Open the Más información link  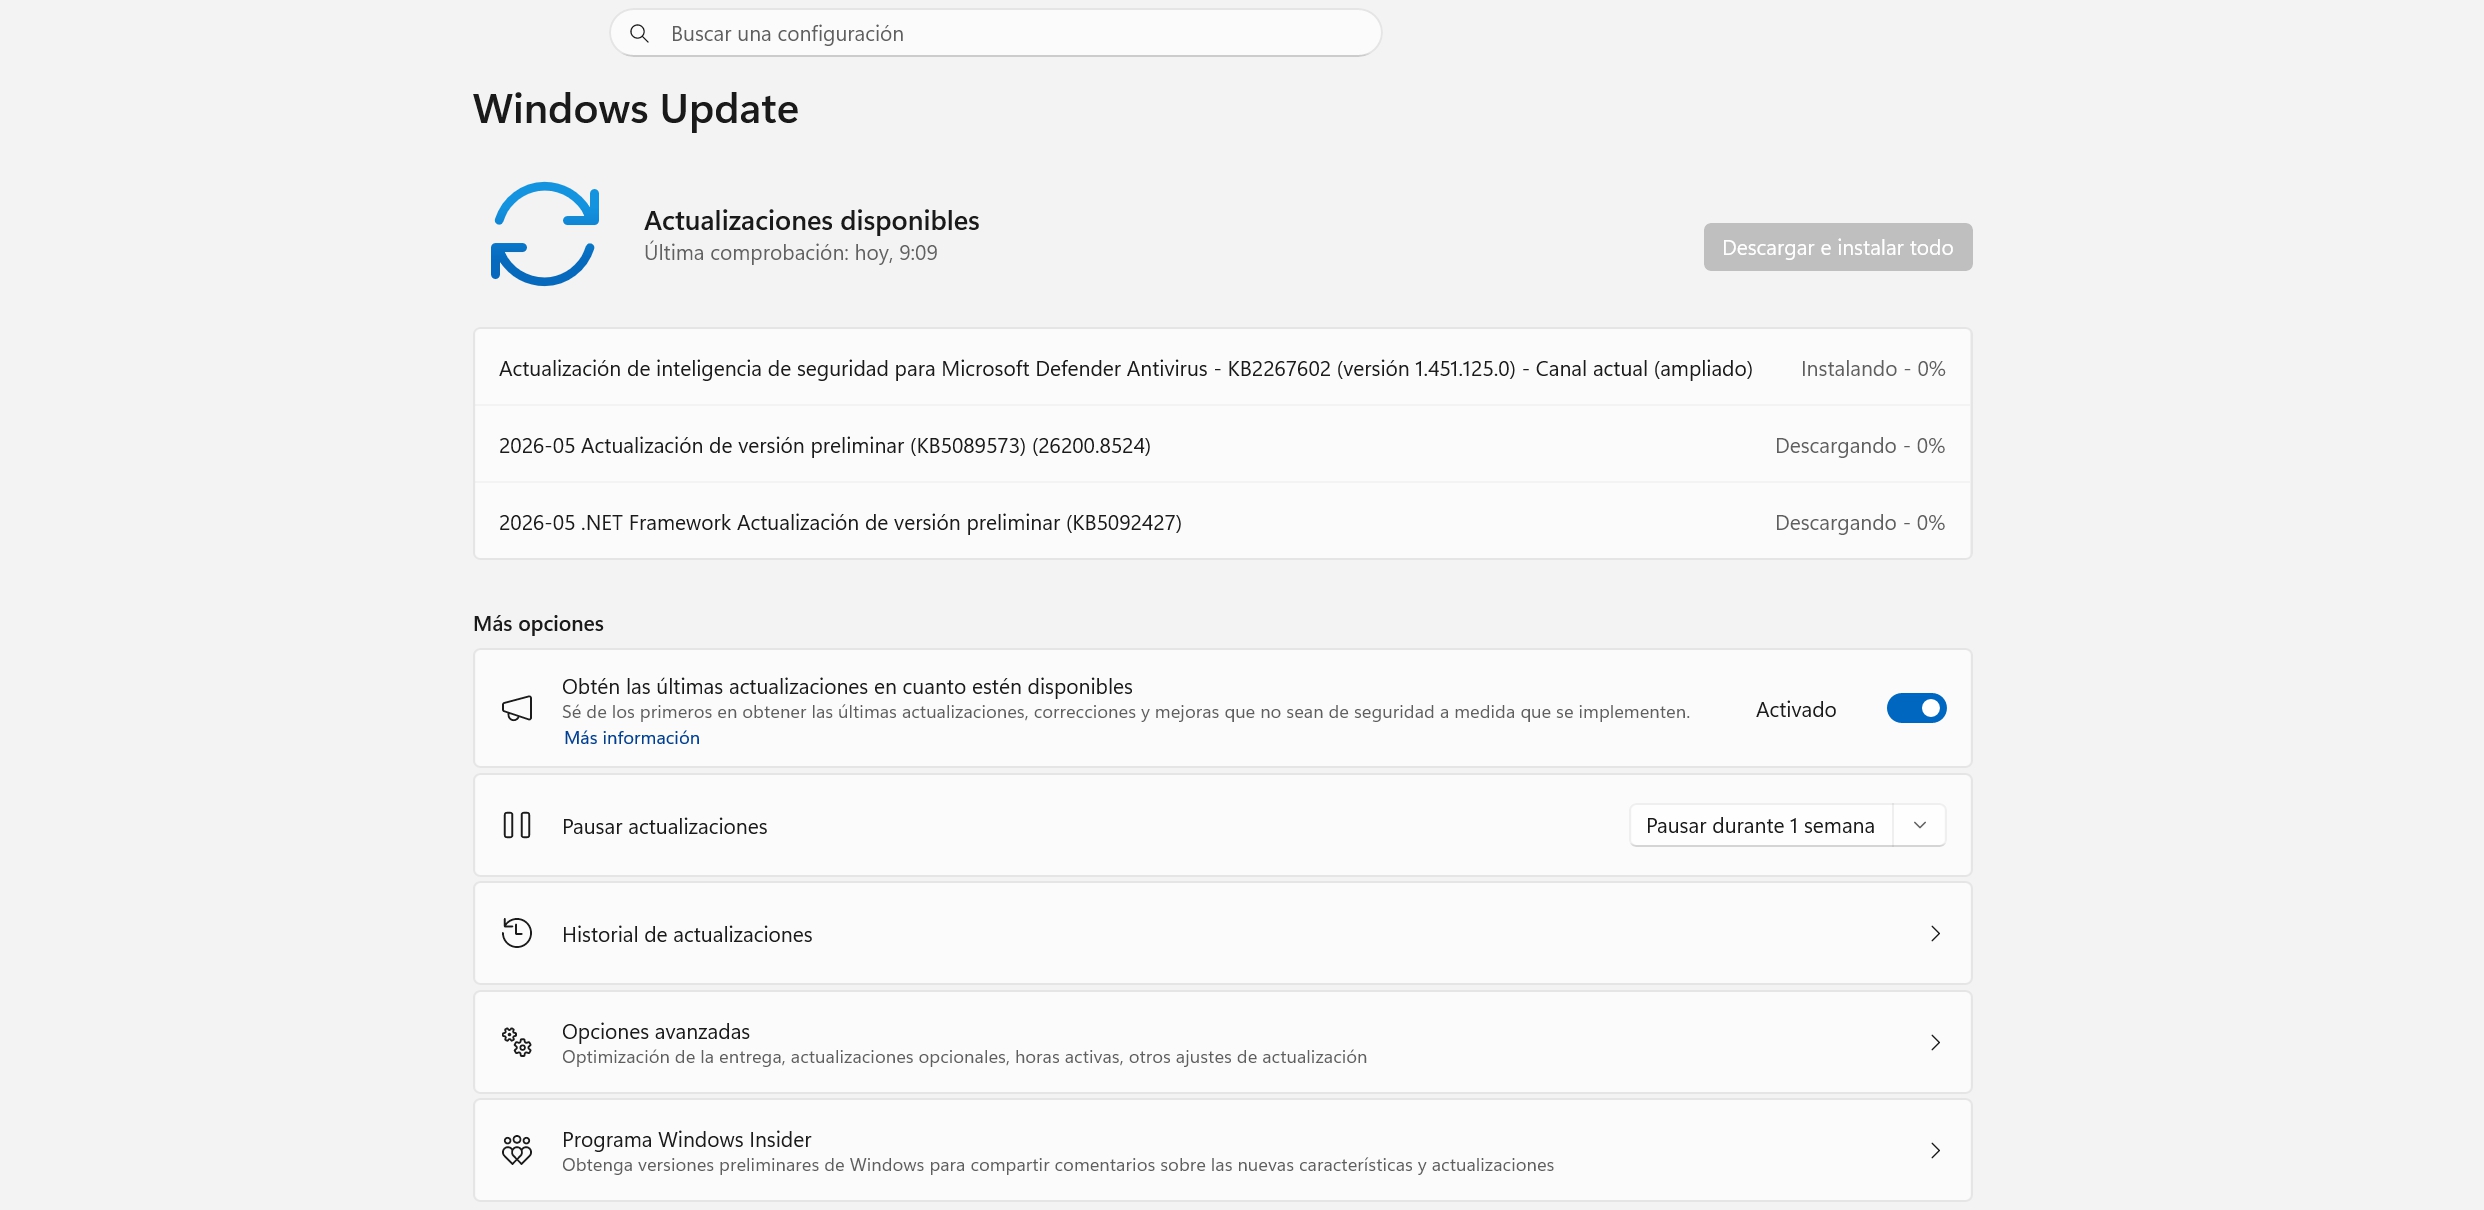point(632,738)
